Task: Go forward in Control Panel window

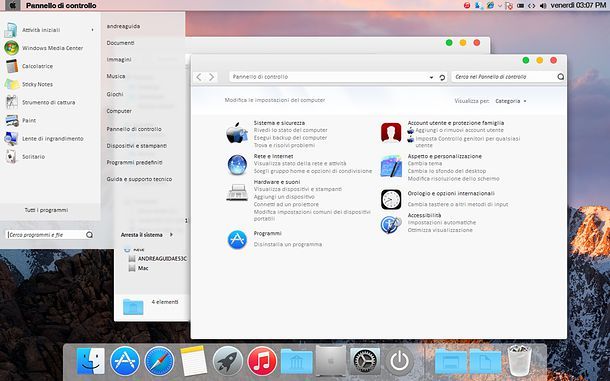Action: click(x=211, y=77)
